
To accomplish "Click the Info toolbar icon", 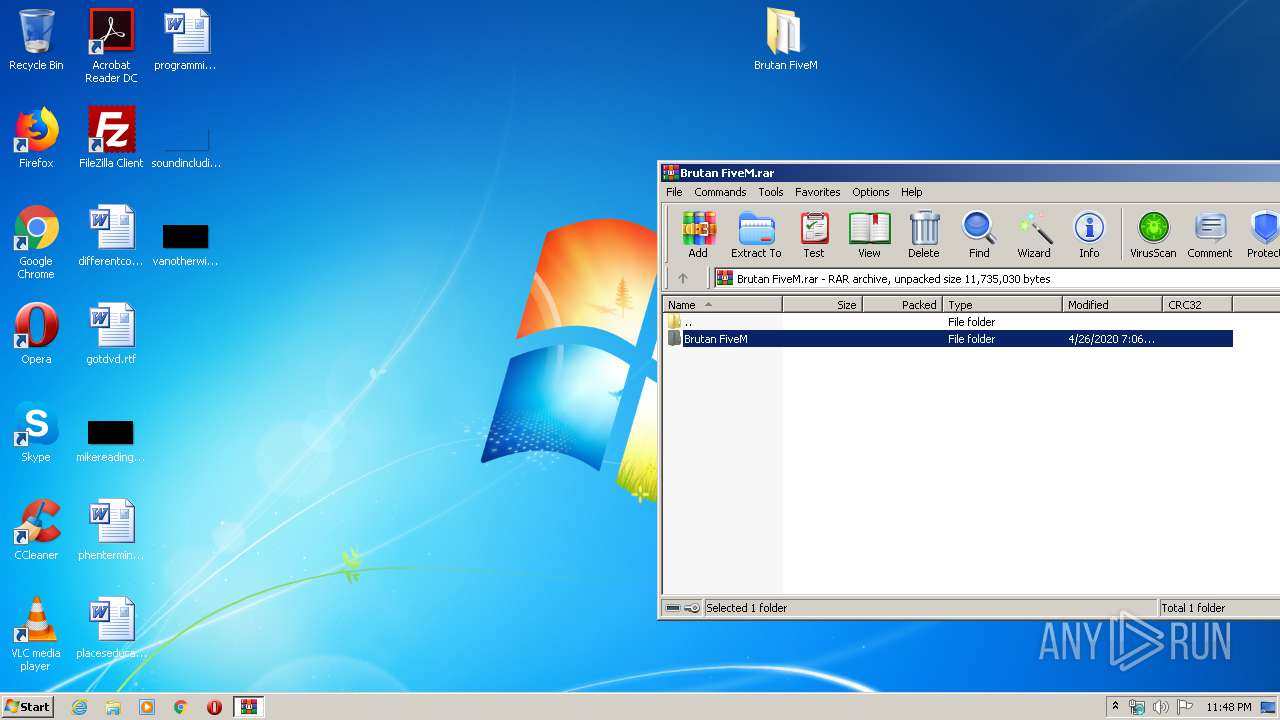I will point(1089,235).
